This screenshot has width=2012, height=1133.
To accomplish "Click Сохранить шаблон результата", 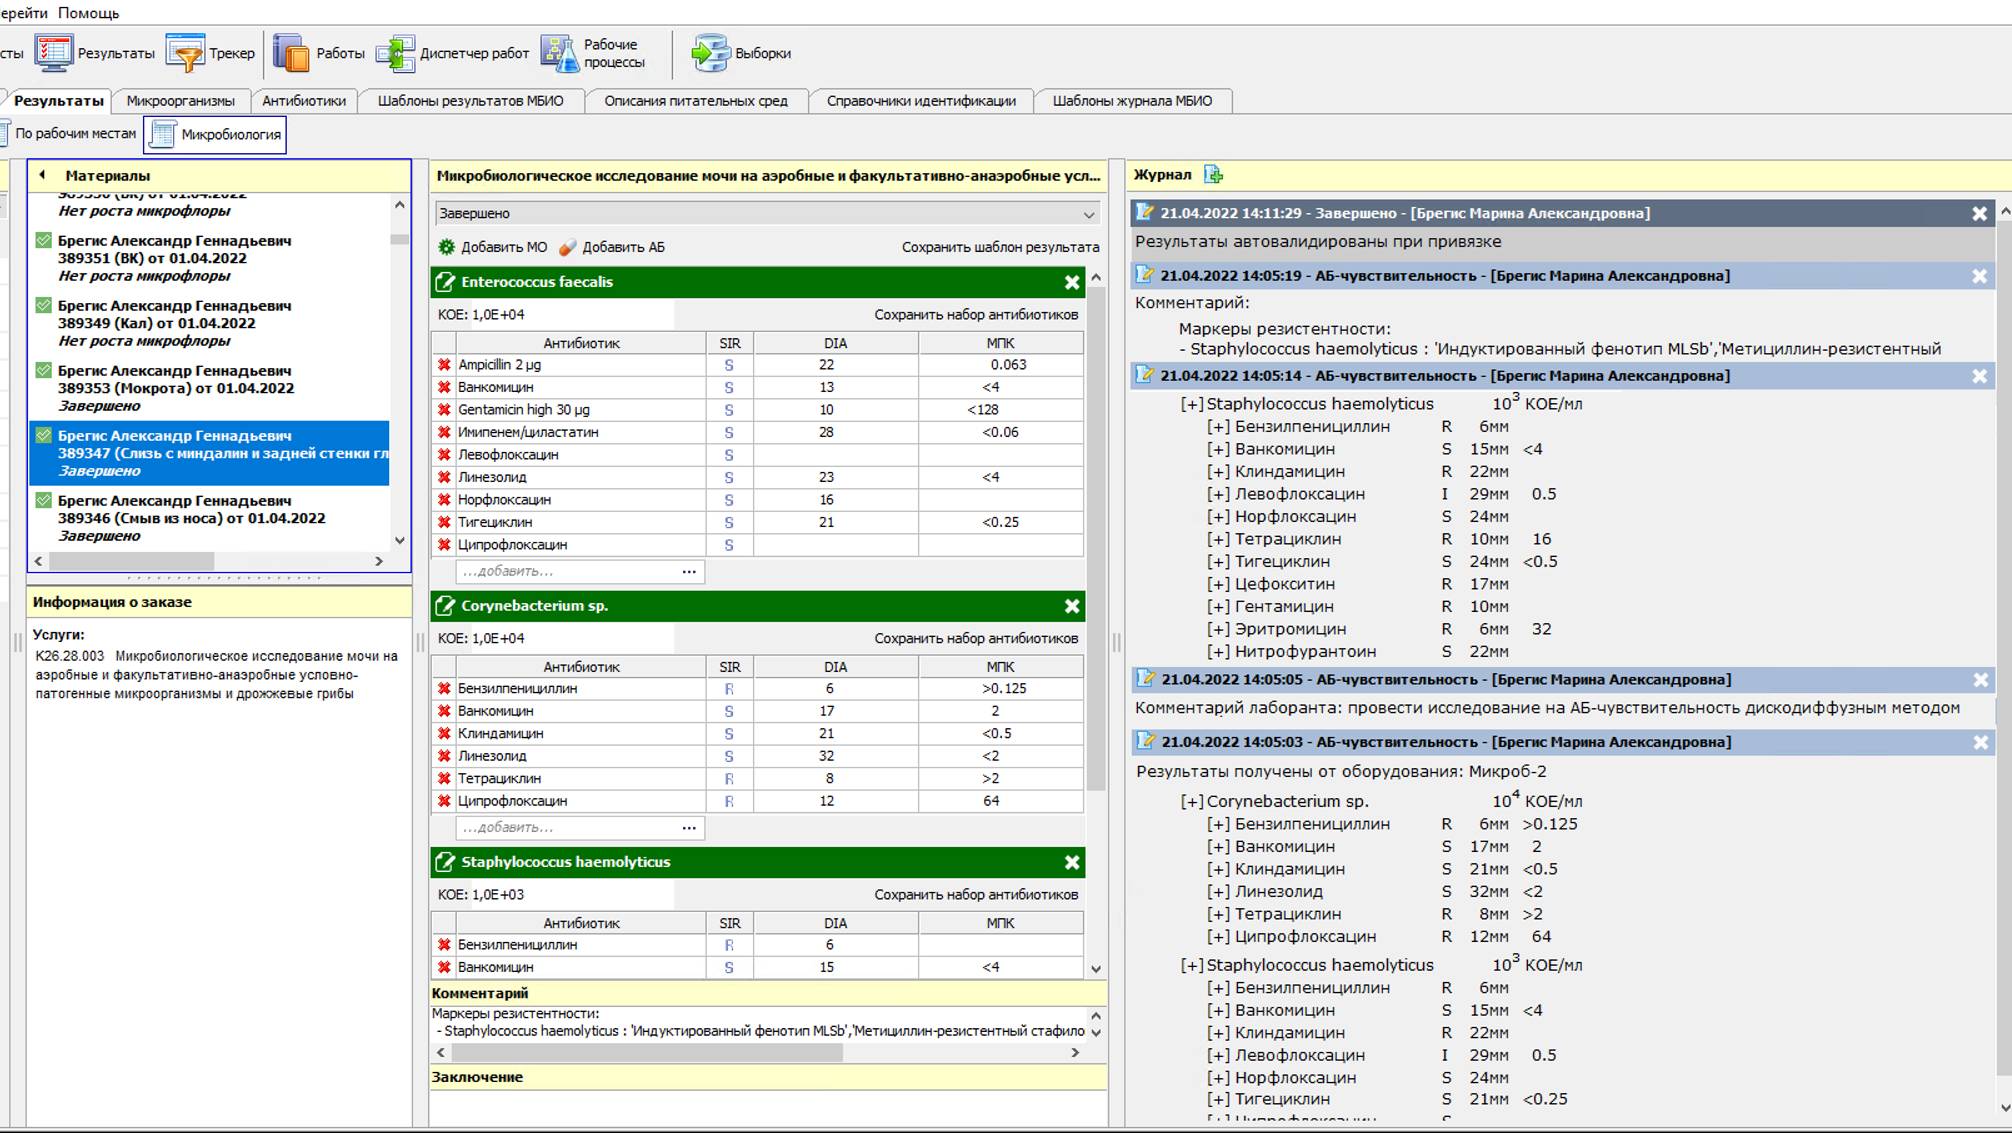I will tap(999, 247).
